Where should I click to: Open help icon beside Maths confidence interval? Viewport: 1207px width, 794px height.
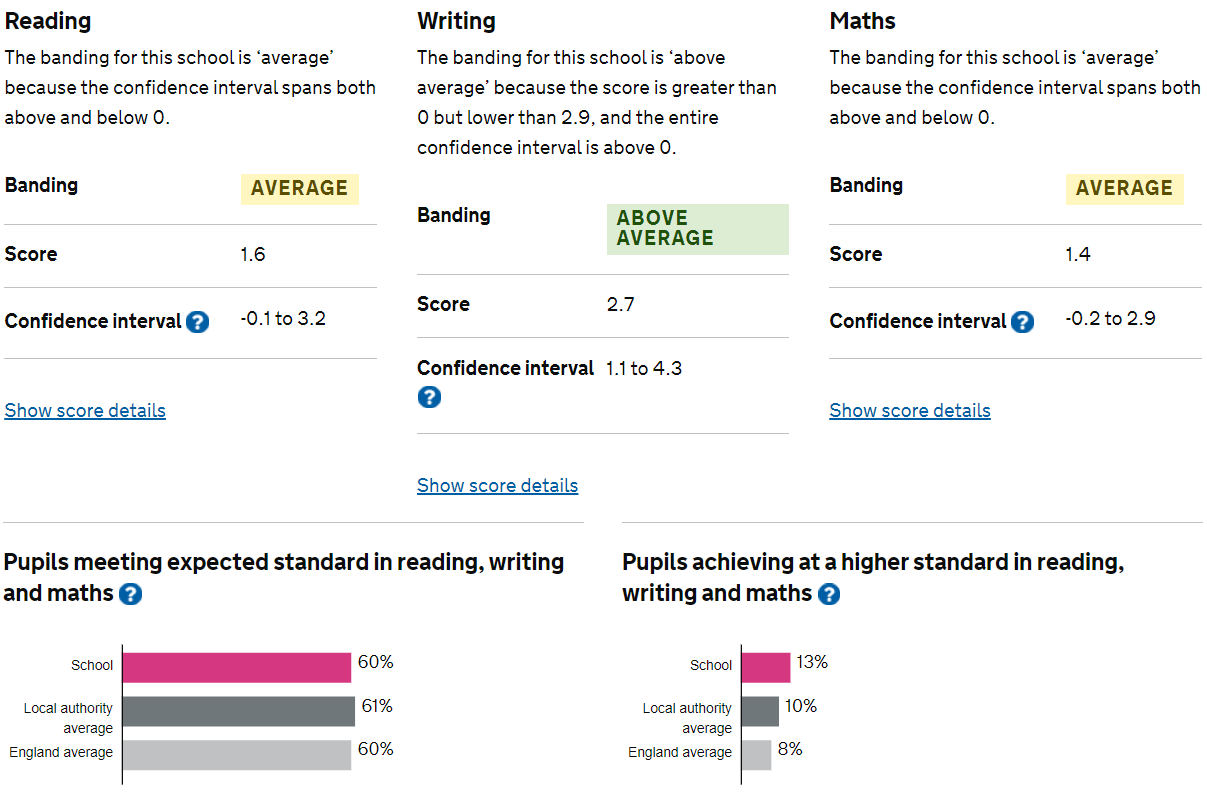pos(1022,322)
